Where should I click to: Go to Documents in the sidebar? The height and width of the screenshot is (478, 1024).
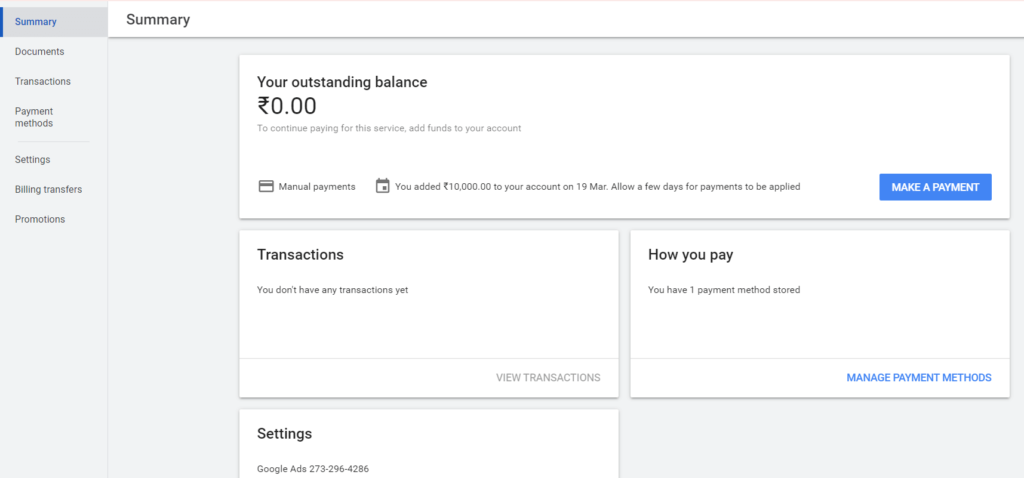click(39, 52)
